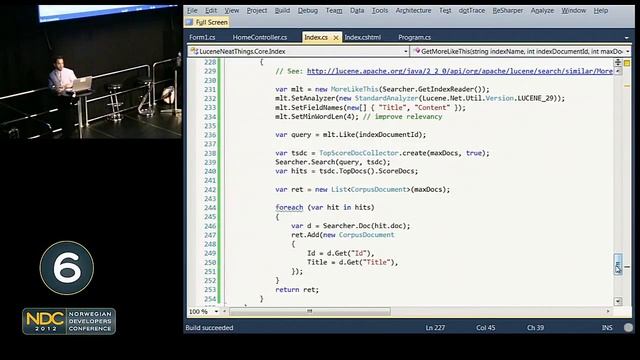Open the document tabs overflow dropdown
Image resolution: width=640 pixels, height=360 pixels.
(x=627, y=38)
